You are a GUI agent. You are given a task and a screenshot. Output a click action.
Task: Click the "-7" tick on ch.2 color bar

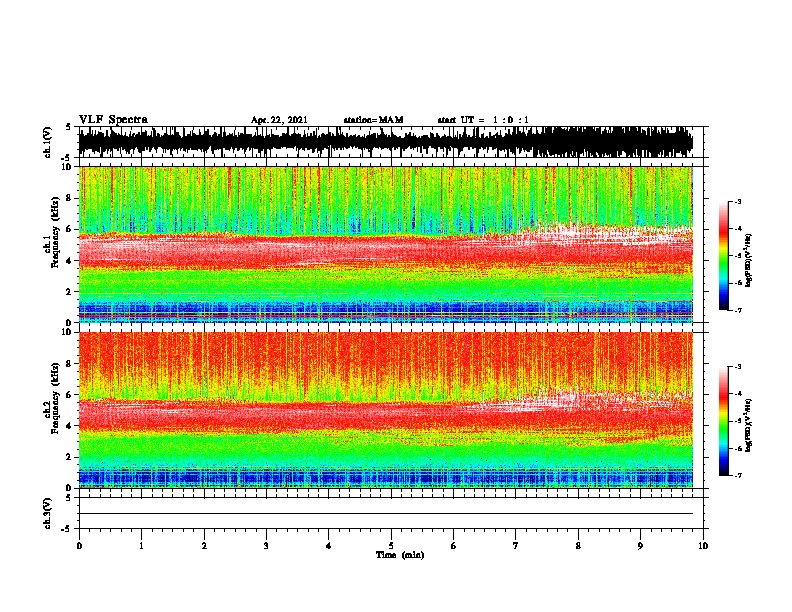pos(737,476)
